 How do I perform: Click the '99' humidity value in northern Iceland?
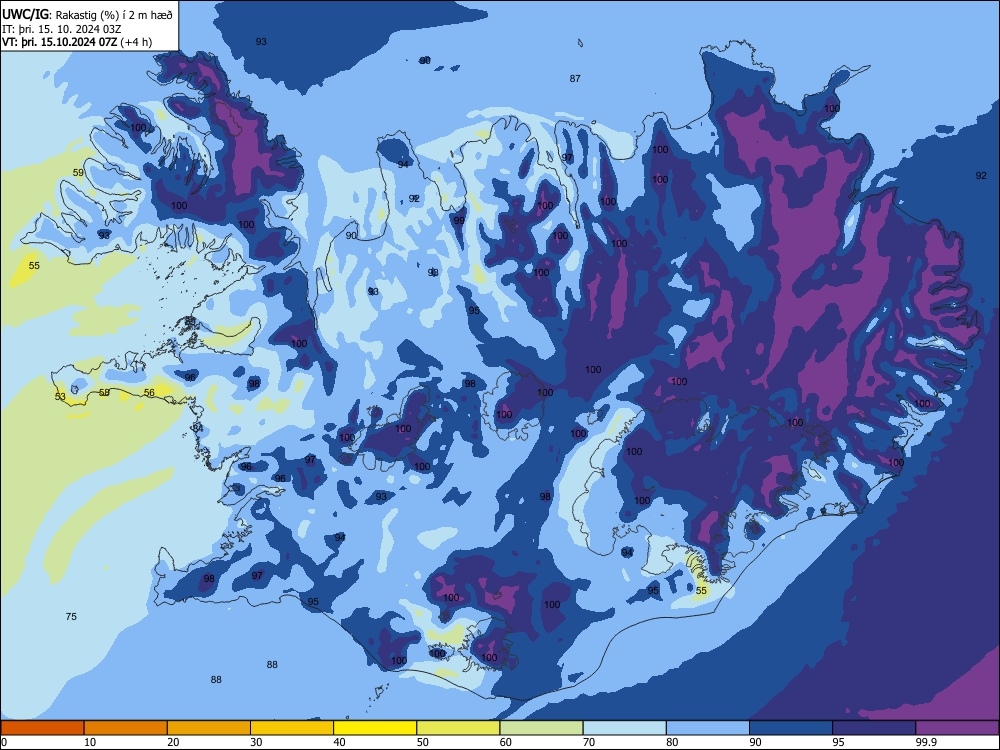coord(459,221)
